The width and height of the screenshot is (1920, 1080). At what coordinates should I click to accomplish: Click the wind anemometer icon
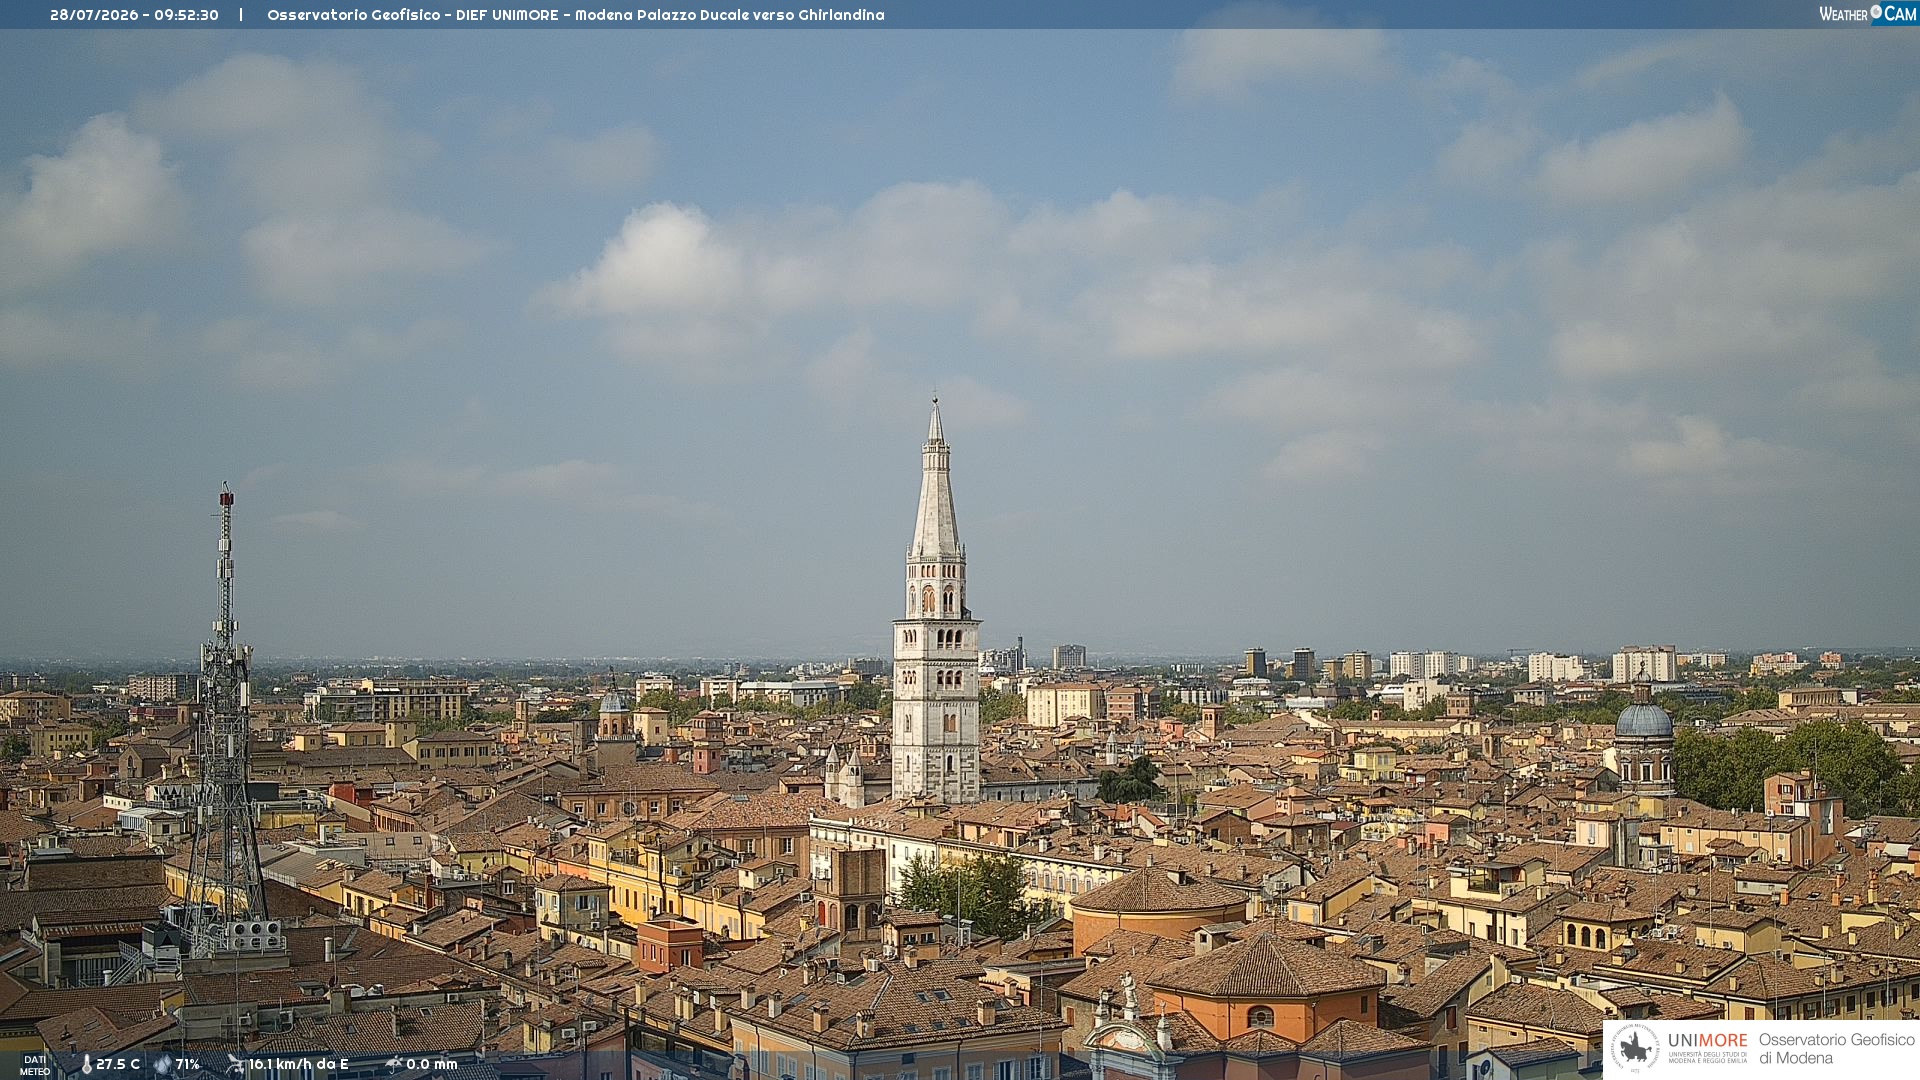point(235,1064)
